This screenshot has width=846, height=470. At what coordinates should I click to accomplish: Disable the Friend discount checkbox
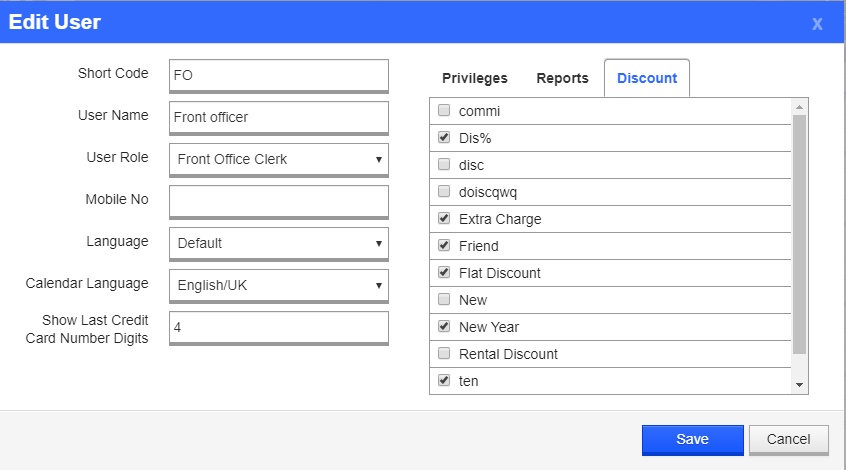444,246
